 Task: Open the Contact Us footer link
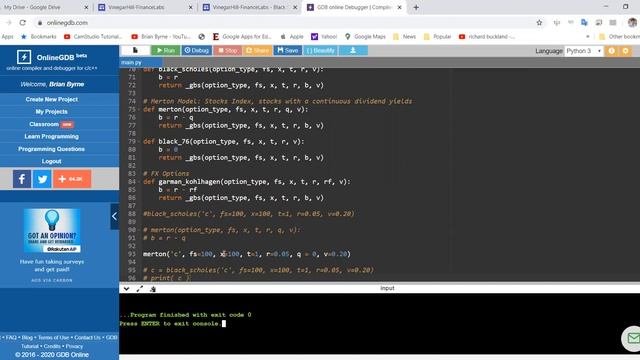87,338
